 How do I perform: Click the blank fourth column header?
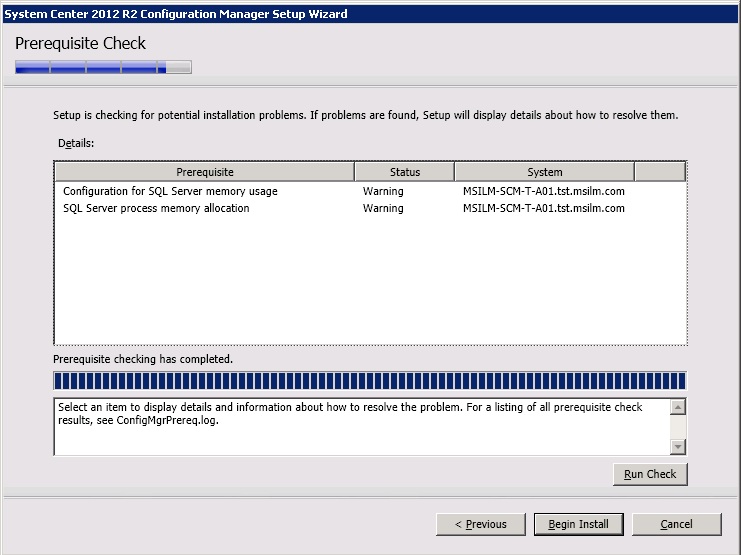659,172
